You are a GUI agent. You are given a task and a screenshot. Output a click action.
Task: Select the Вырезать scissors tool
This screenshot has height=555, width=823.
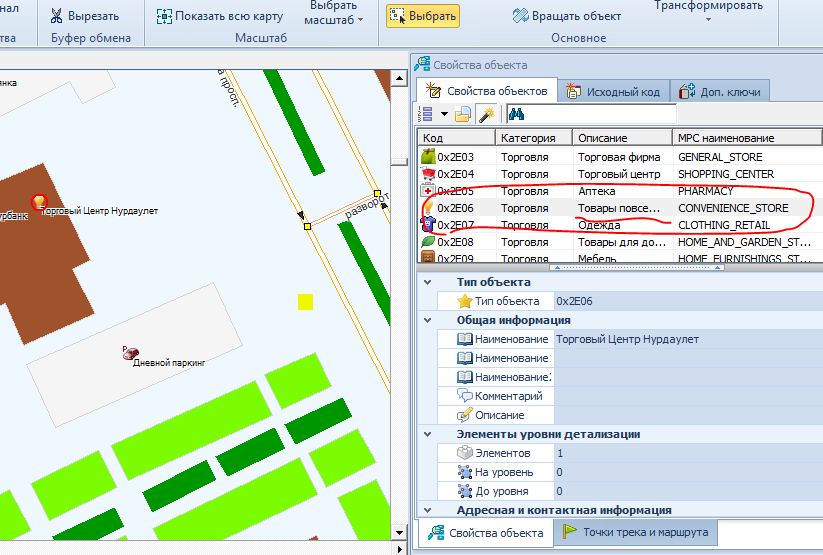85,16
